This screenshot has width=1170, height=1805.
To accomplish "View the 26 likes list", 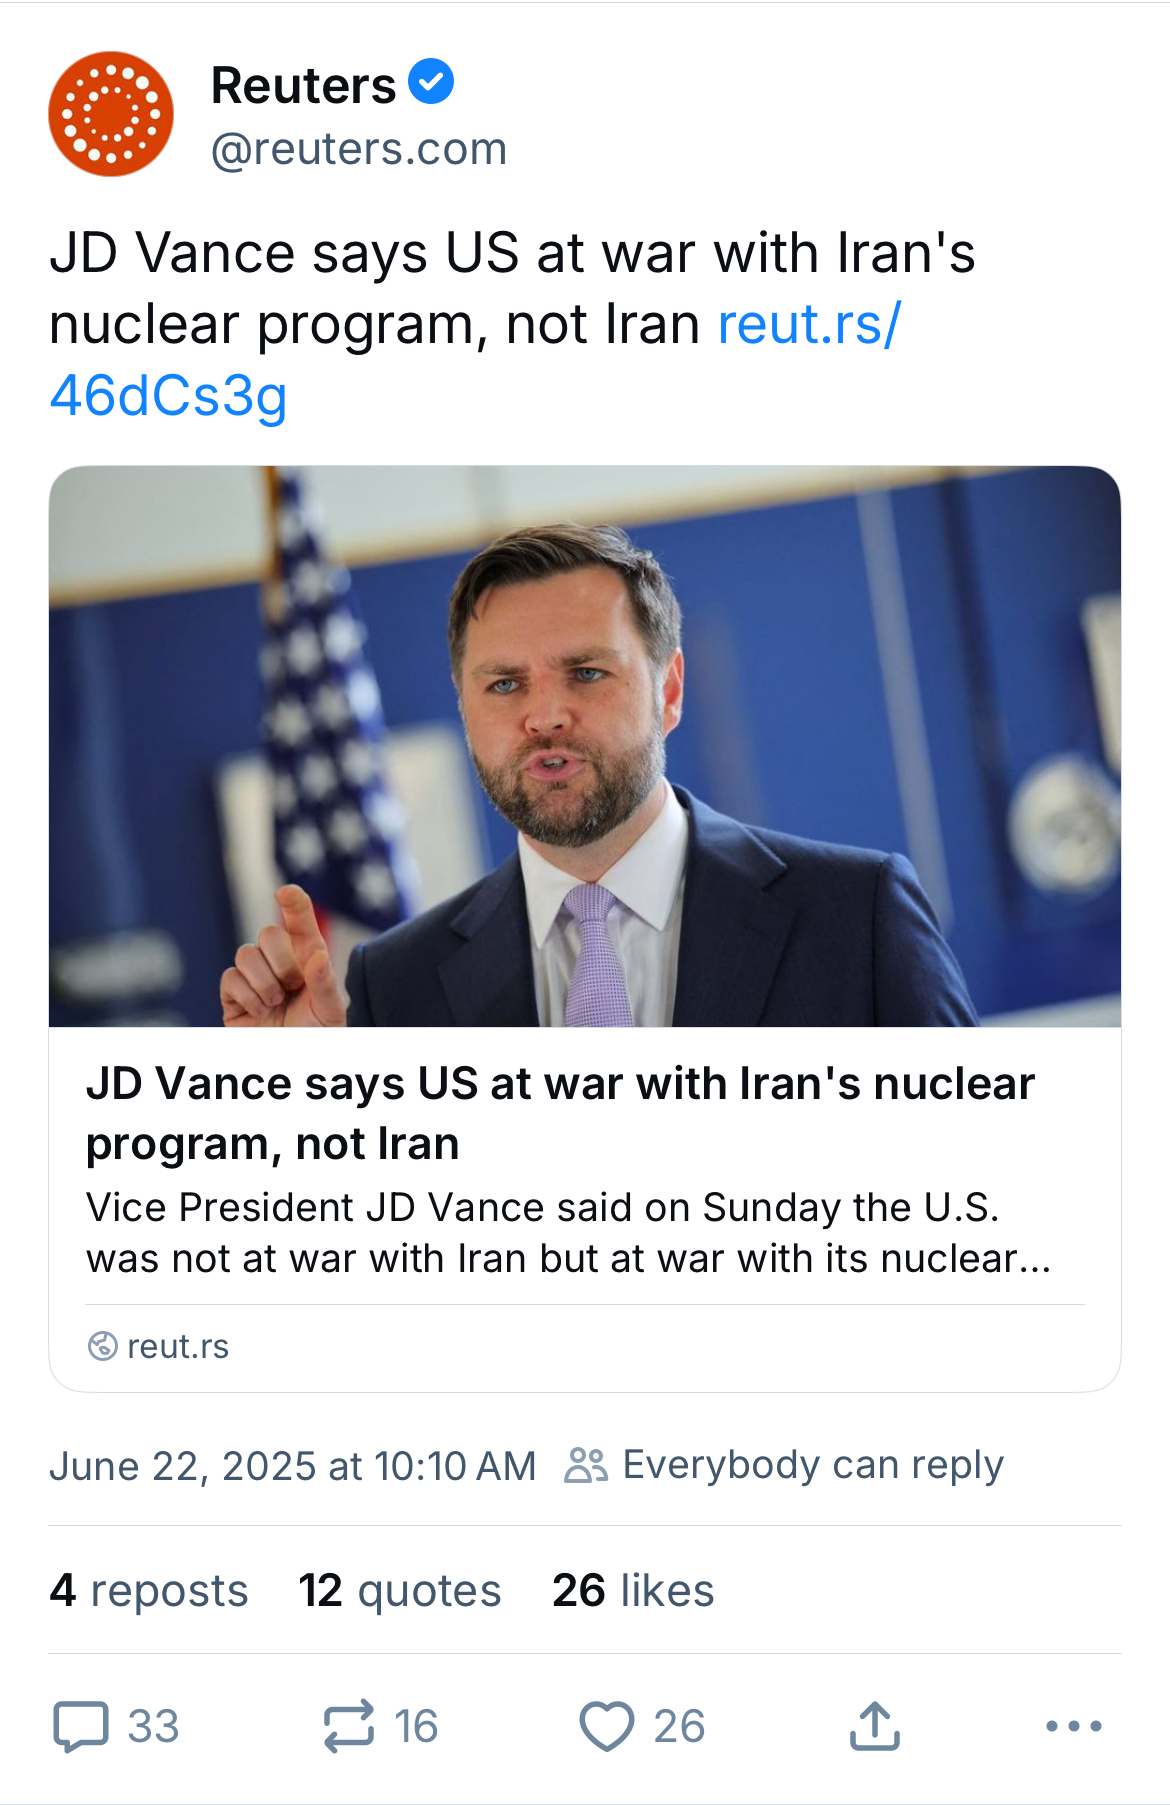I will (633, 1590).
